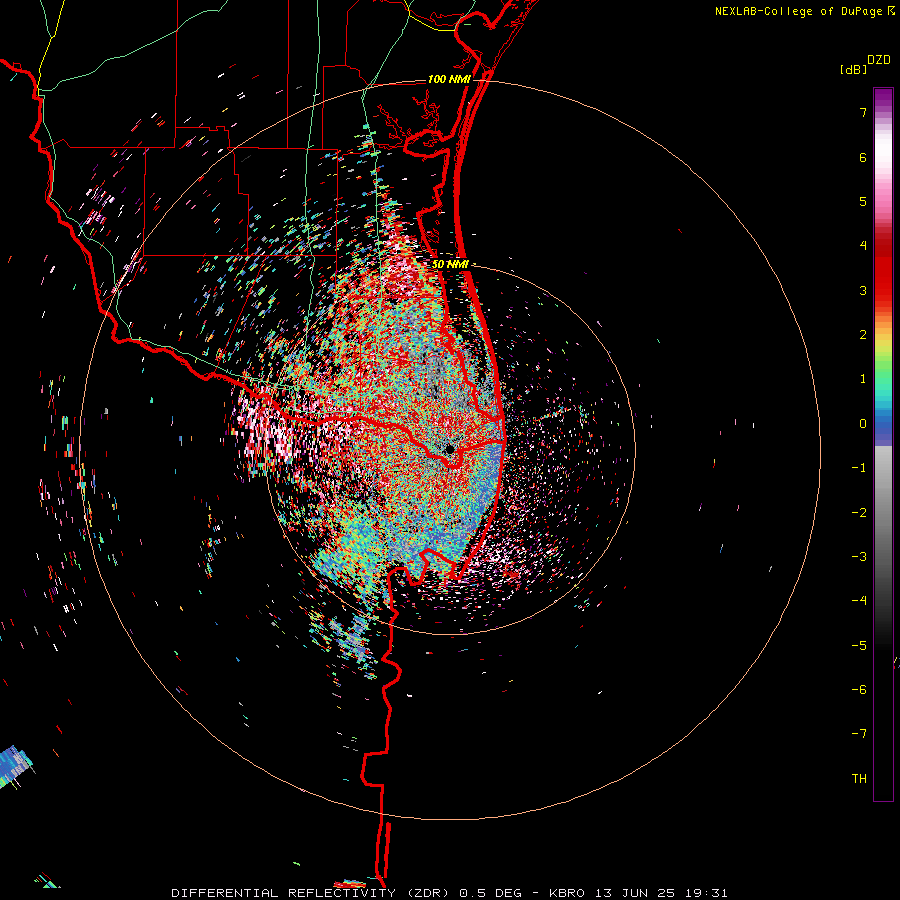Click the TH threshold label on the scale
The height and width of the screenshot is (900, 900).
coord(859,779)
